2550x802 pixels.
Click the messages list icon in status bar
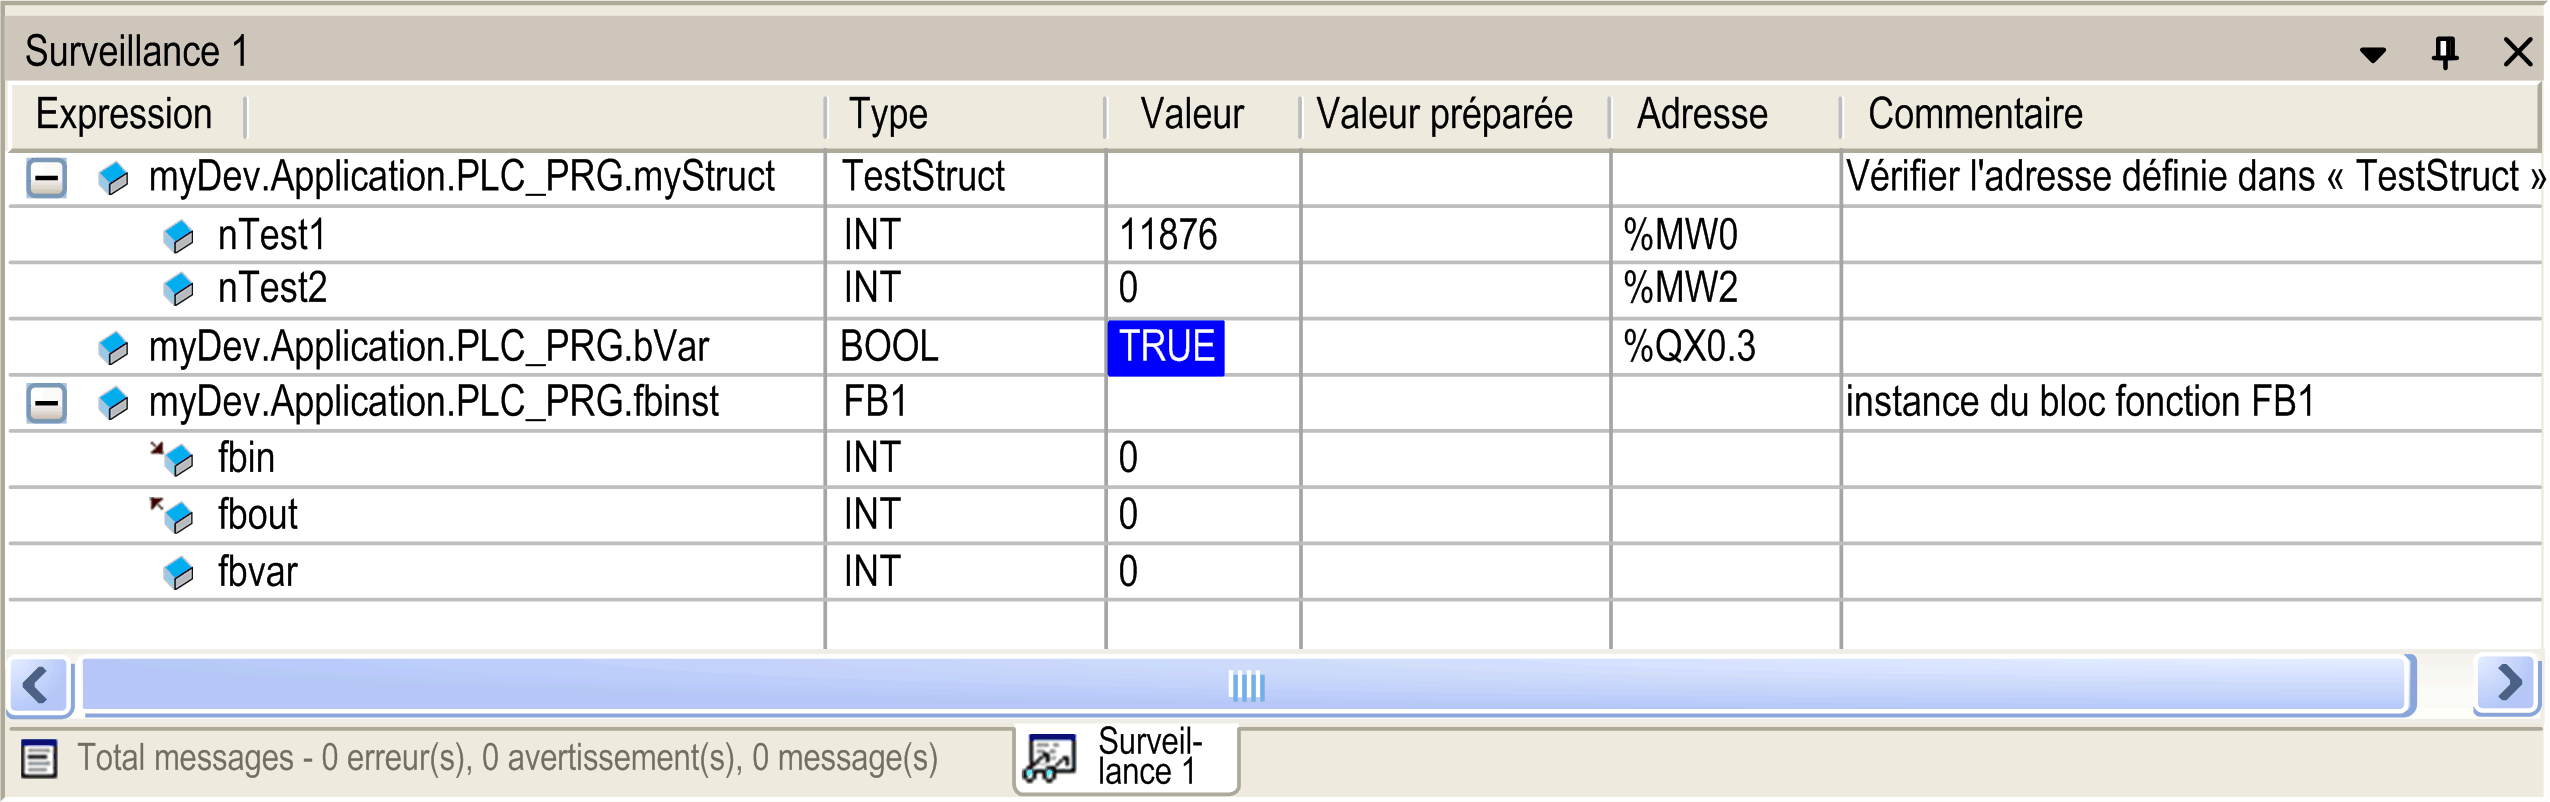tap(39, 759)
